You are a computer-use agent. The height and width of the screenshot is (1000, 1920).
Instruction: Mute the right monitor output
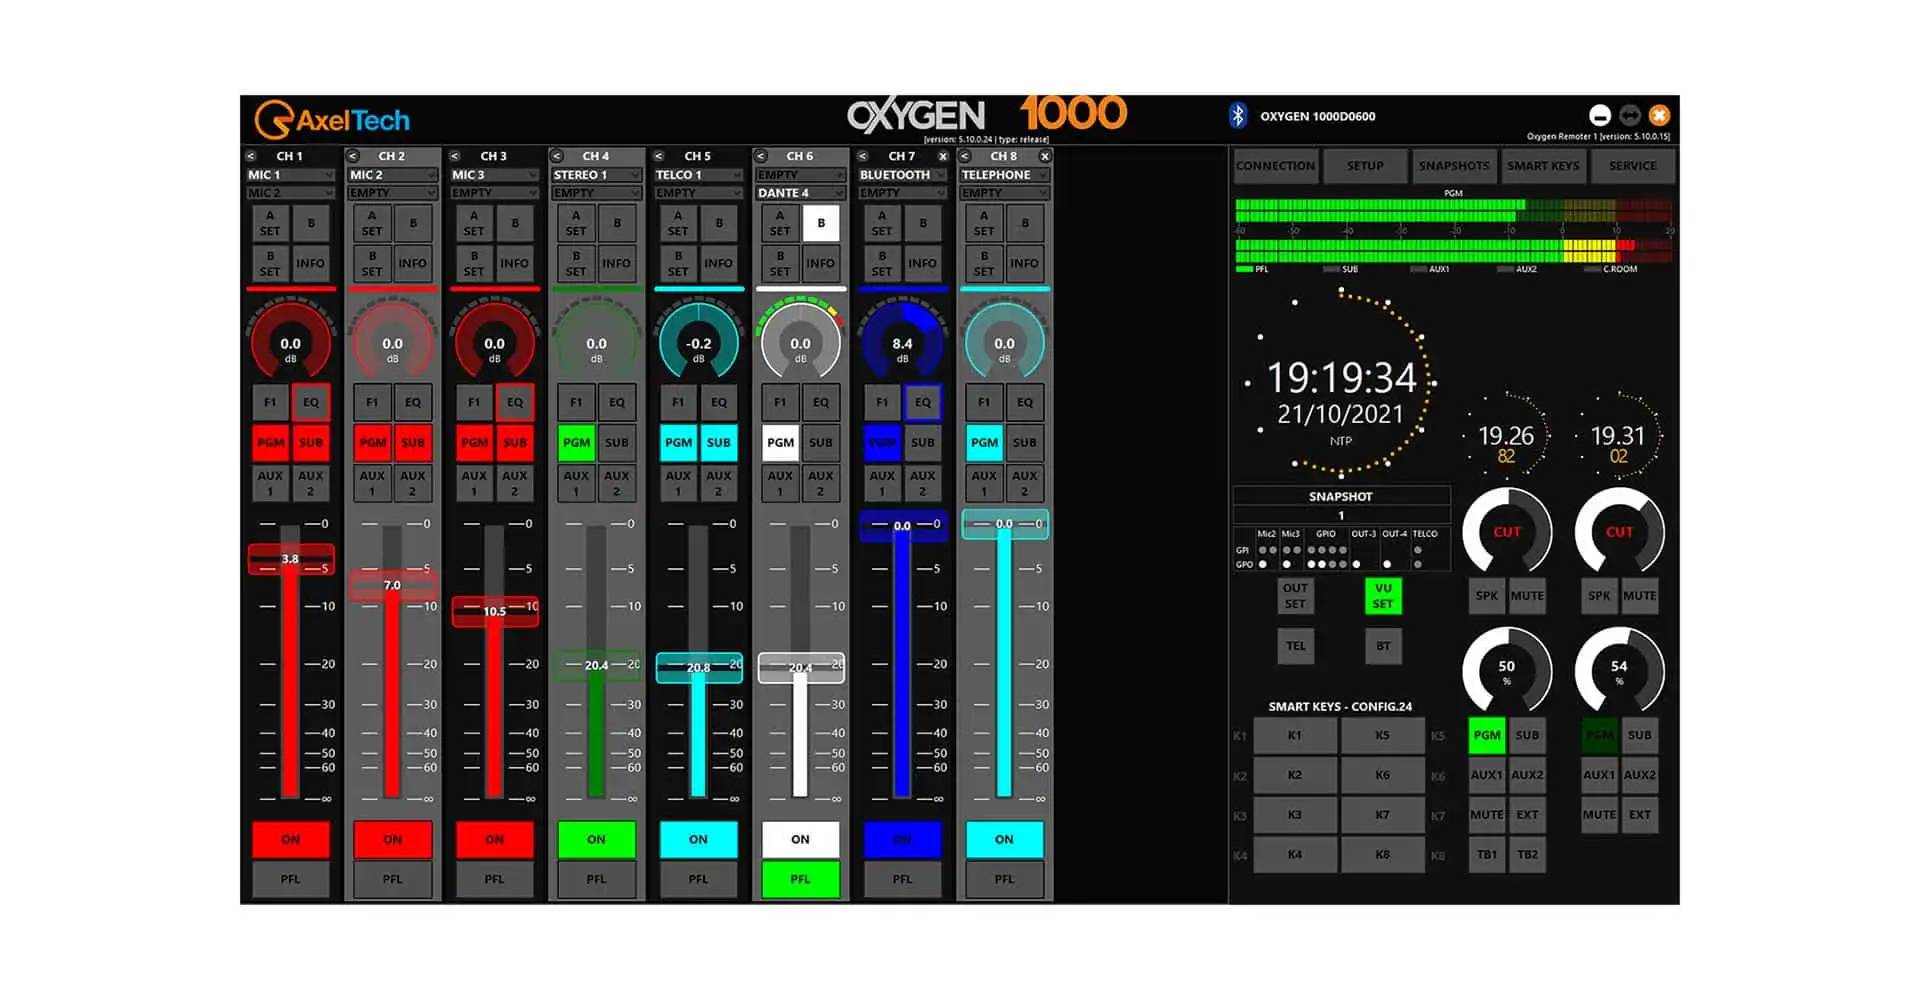1639,595
